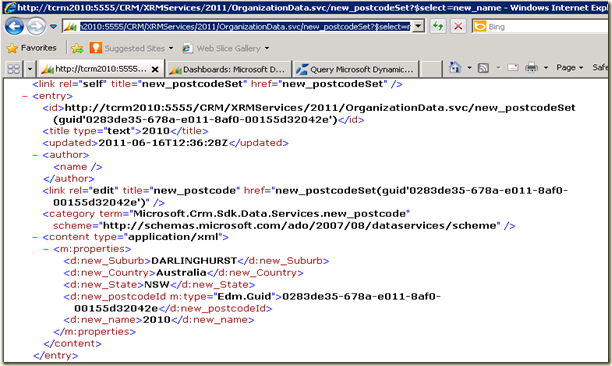The image size is (612, 366).
Task: Click the Refresh page icon
Action: (x=438, y=27)
